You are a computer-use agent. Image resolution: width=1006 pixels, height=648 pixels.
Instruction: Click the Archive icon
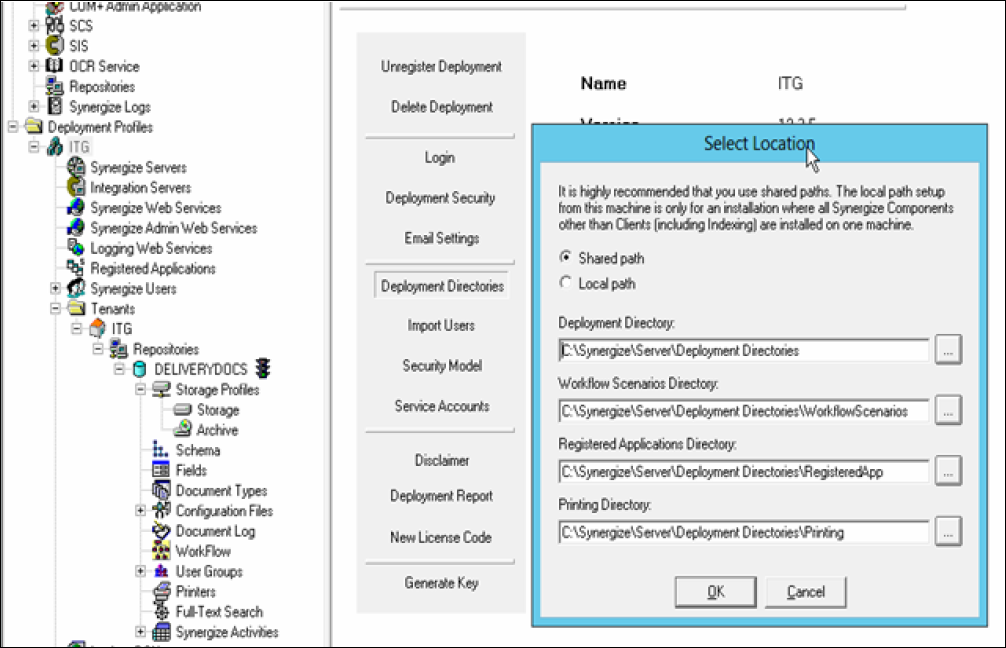pos(183,429)
